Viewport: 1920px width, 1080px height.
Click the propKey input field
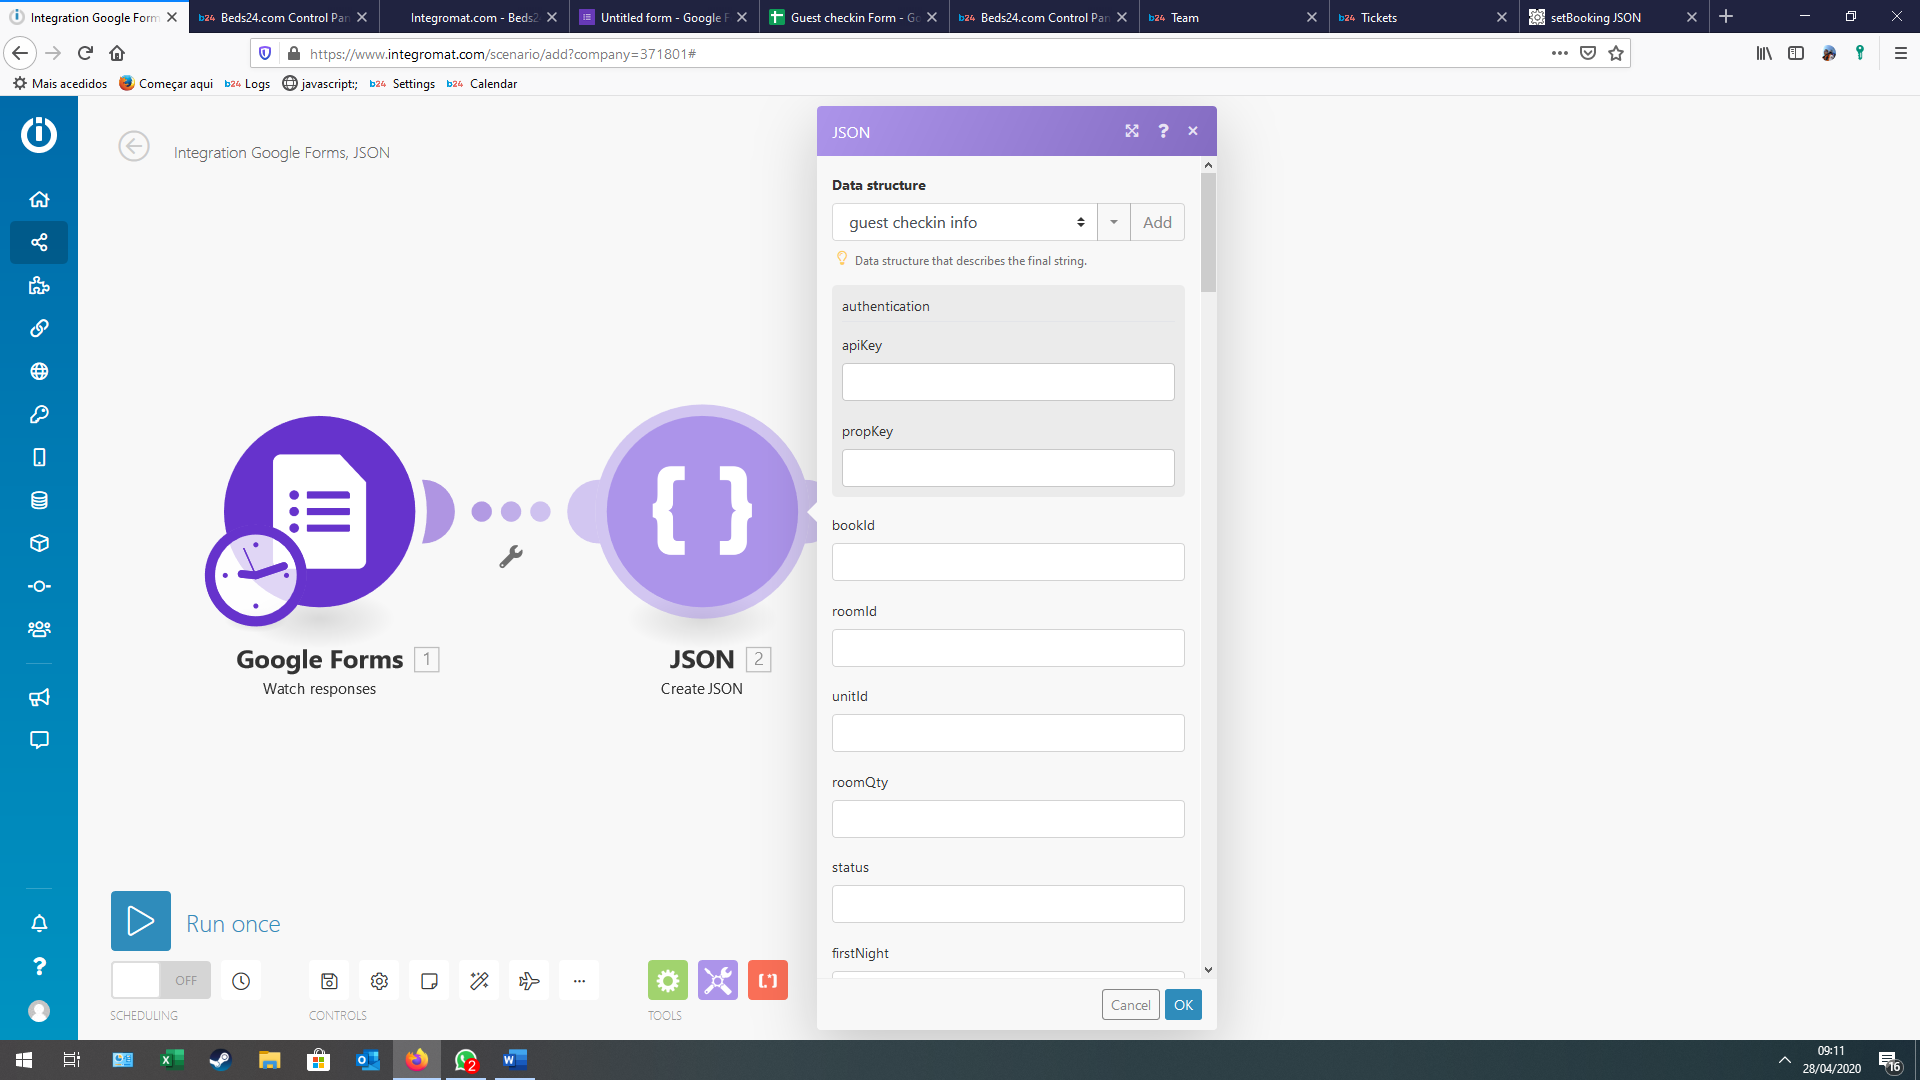pyautogui.click(x=1008, y=468)
